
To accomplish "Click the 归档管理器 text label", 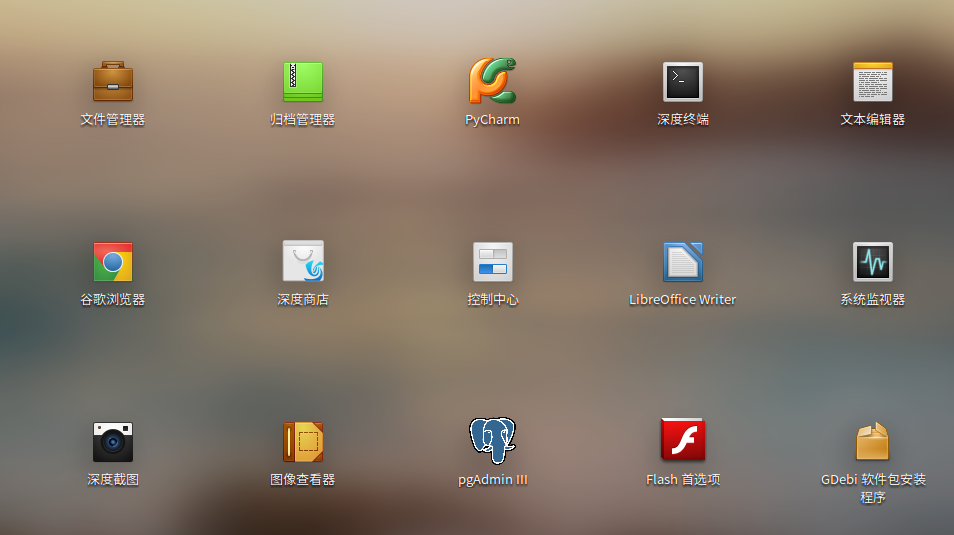I will pyautogui.click(x=302, y=119).
